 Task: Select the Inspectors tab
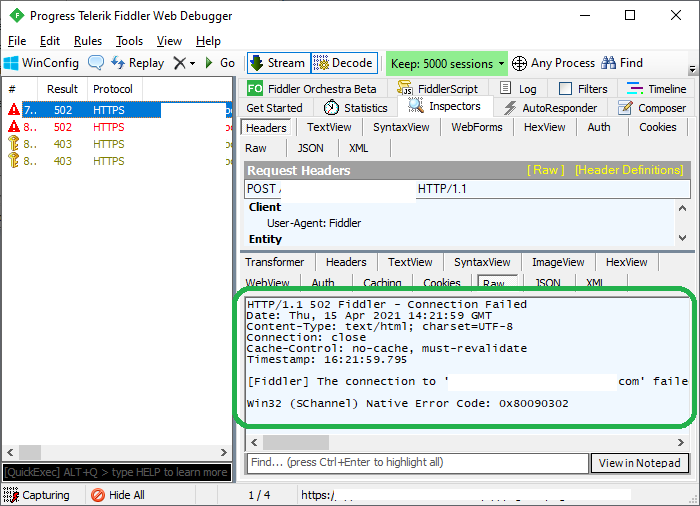click(445, 106)
